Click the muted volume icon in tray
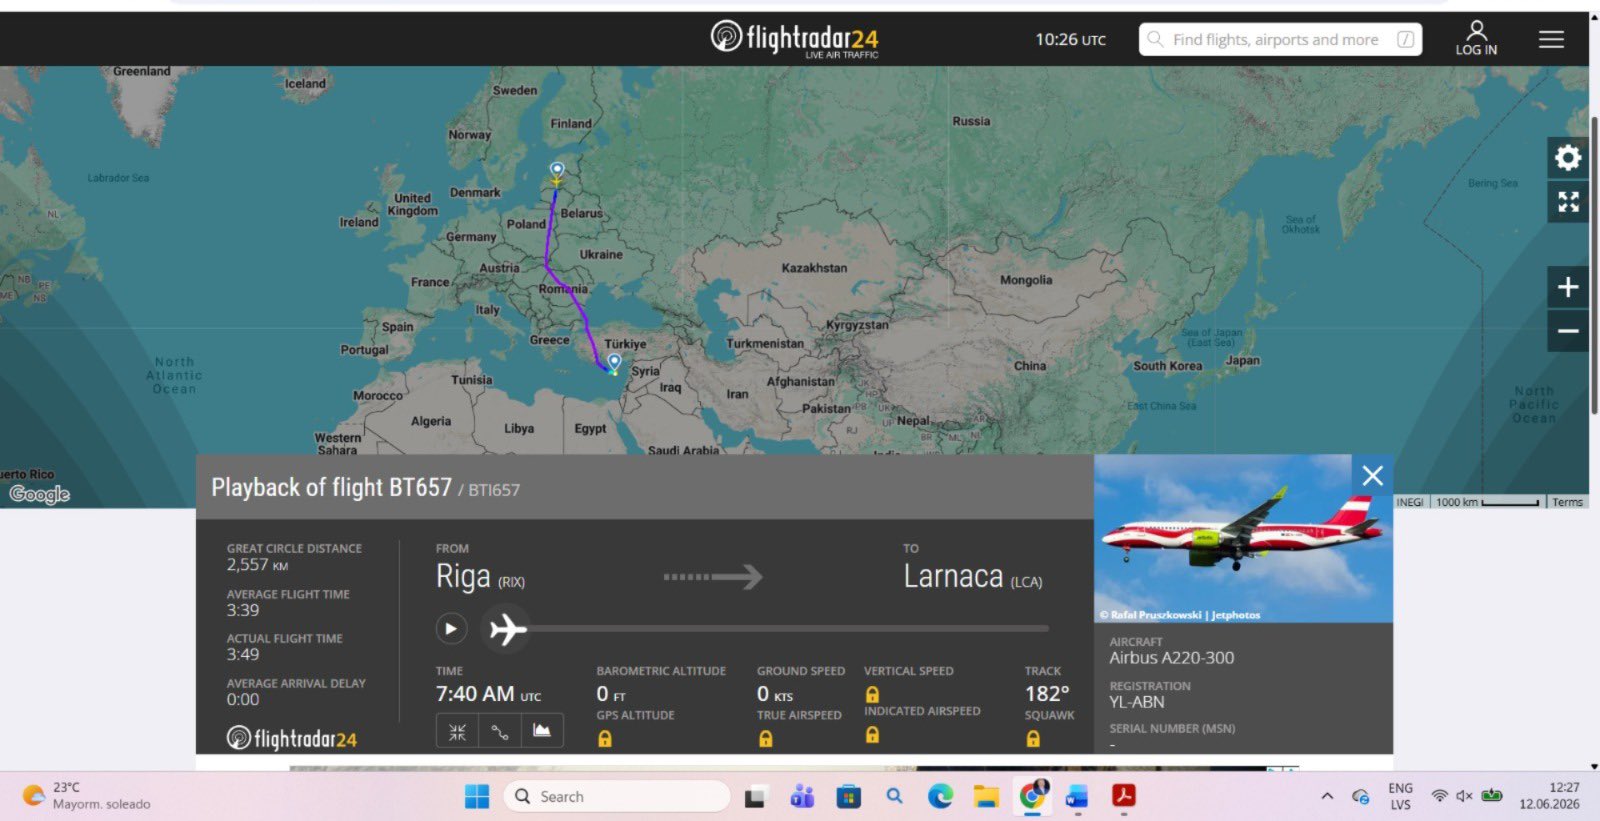The height and width of the screenshot is (821, 1600). click(x=1464, y=796)
